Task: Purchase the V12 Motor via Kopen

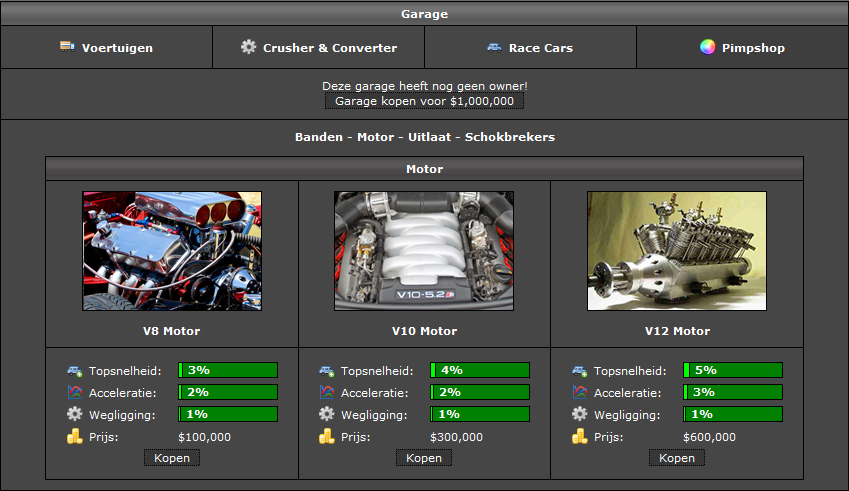Action: (x=677, y=458)
